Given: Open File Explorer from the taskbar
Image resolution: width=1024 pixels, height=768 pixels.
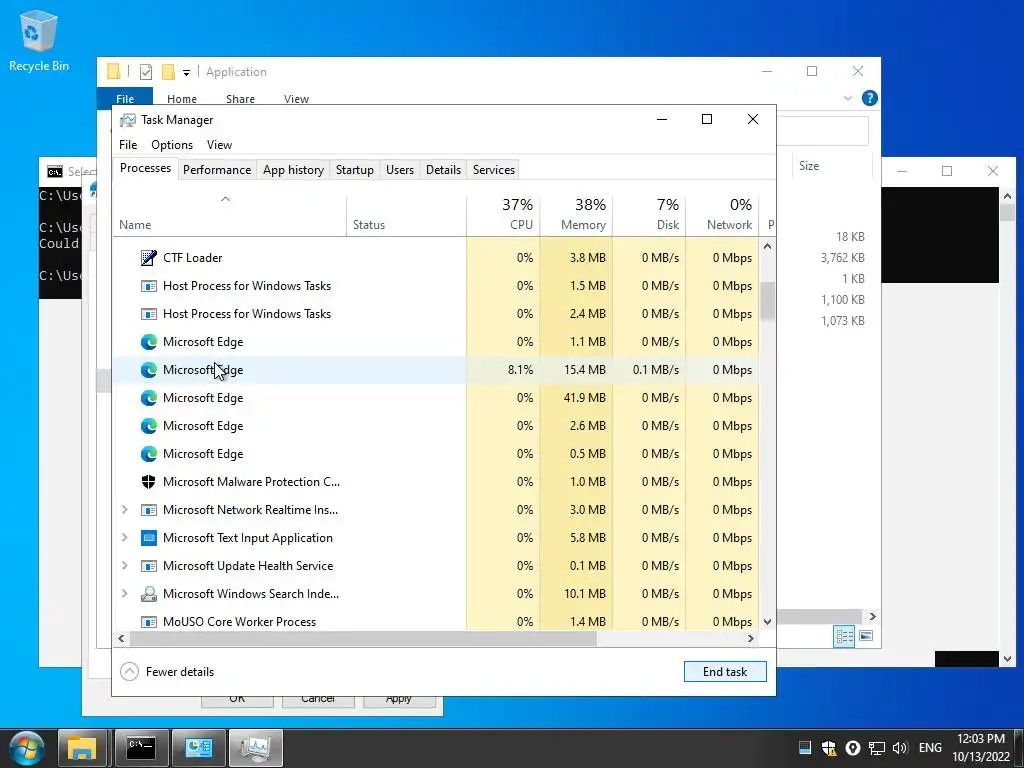Looking at the screenshot, I should point(82,748).
